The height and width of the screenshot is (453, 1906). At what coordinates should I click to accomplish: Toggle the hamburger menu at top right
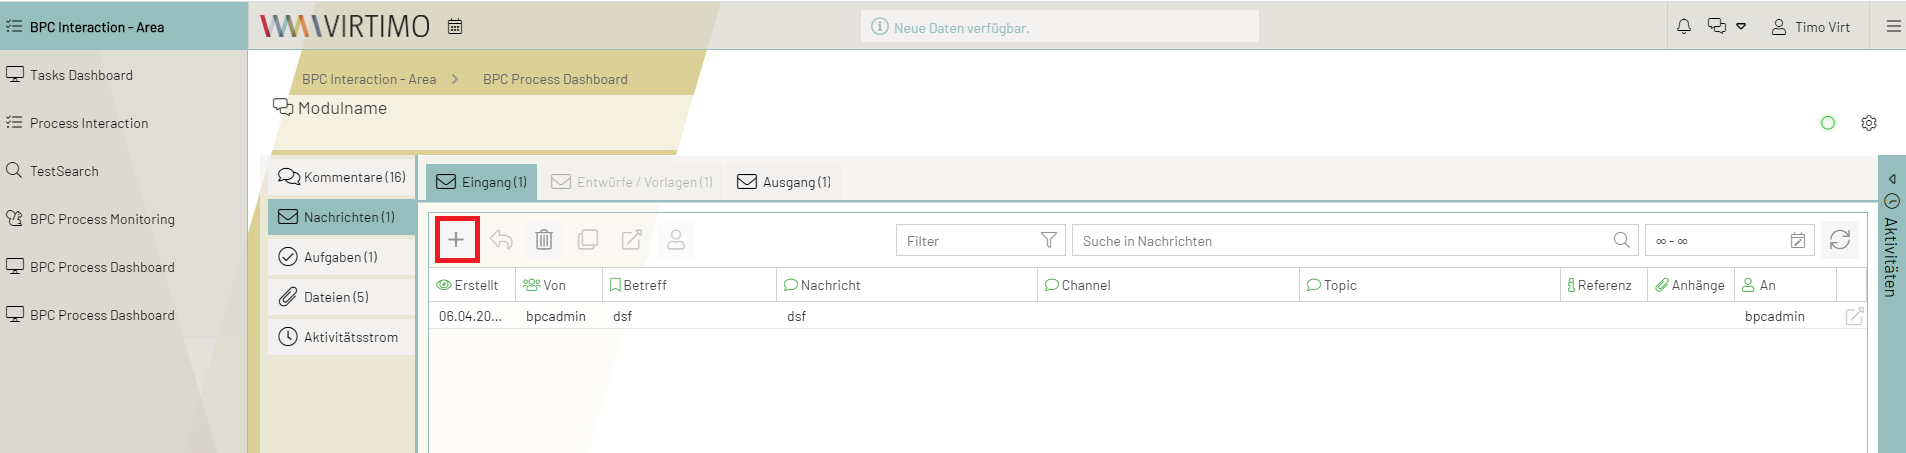click(x=1893, y=27)
